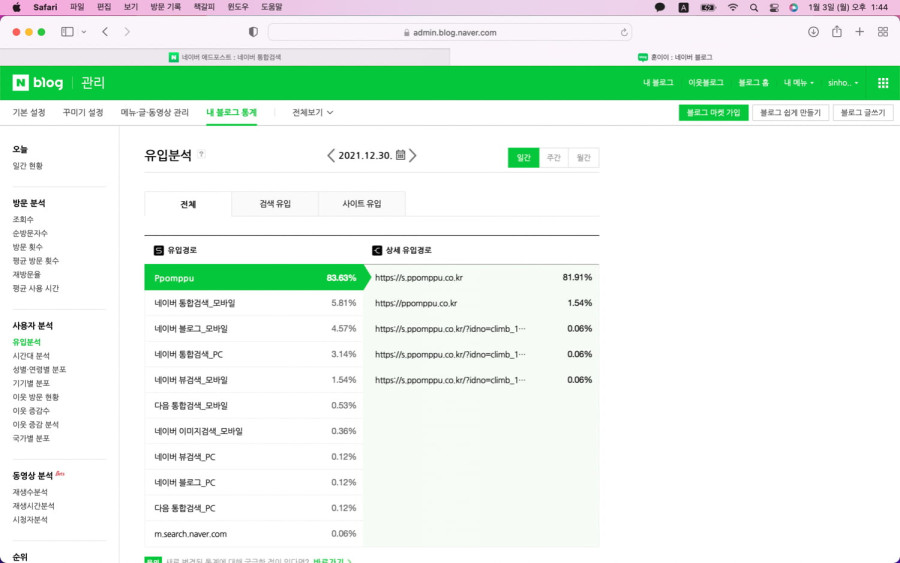Screen dimensions: 900x563
Task: Switch to 검색 유입 tab
Action: (275, 204)
